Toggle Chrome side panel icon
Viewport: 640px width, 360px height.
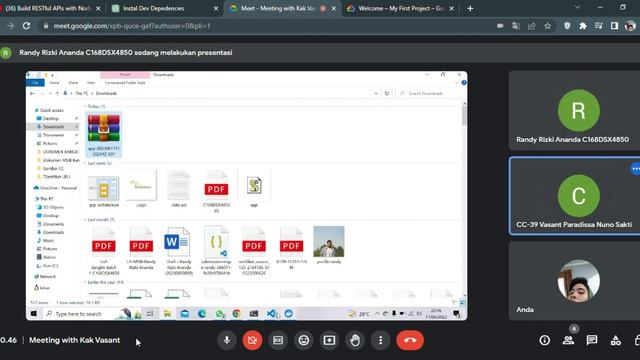[614, 26]
